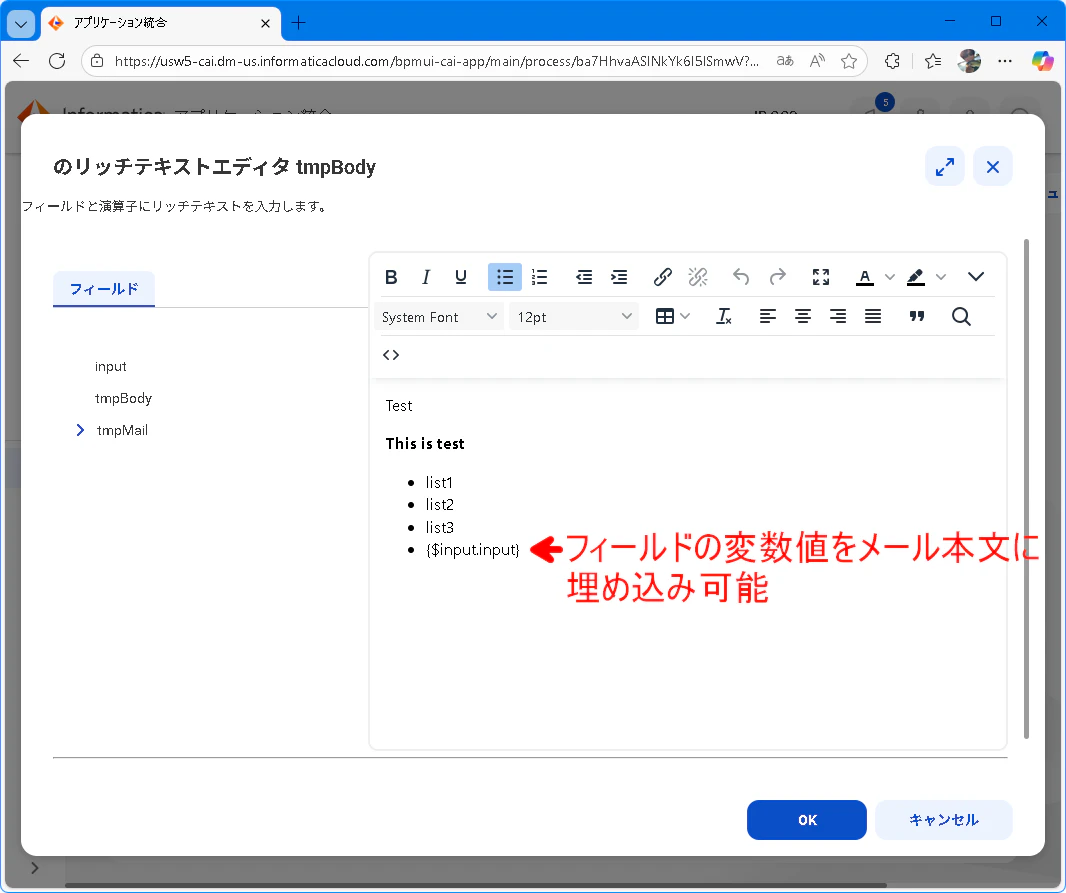Toggle Italic formatting in editor toolbar

pyautogui.click(x=426, y=277)
